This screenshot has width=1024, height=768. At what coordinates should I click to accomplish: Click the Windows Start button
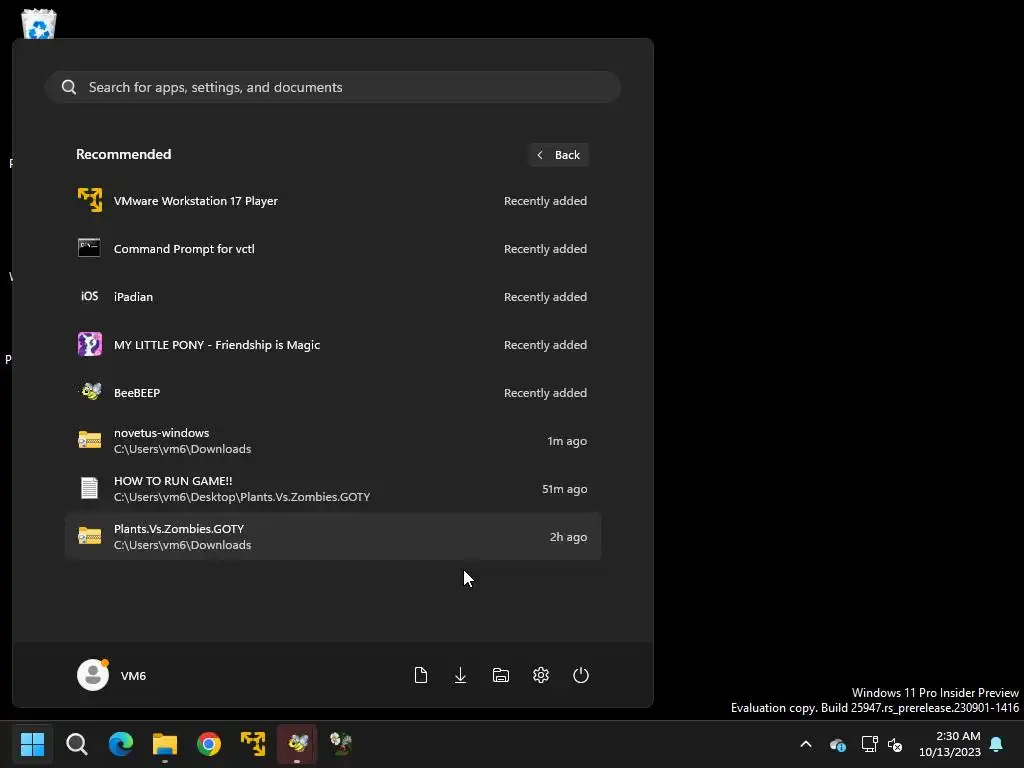click(32, 744)
